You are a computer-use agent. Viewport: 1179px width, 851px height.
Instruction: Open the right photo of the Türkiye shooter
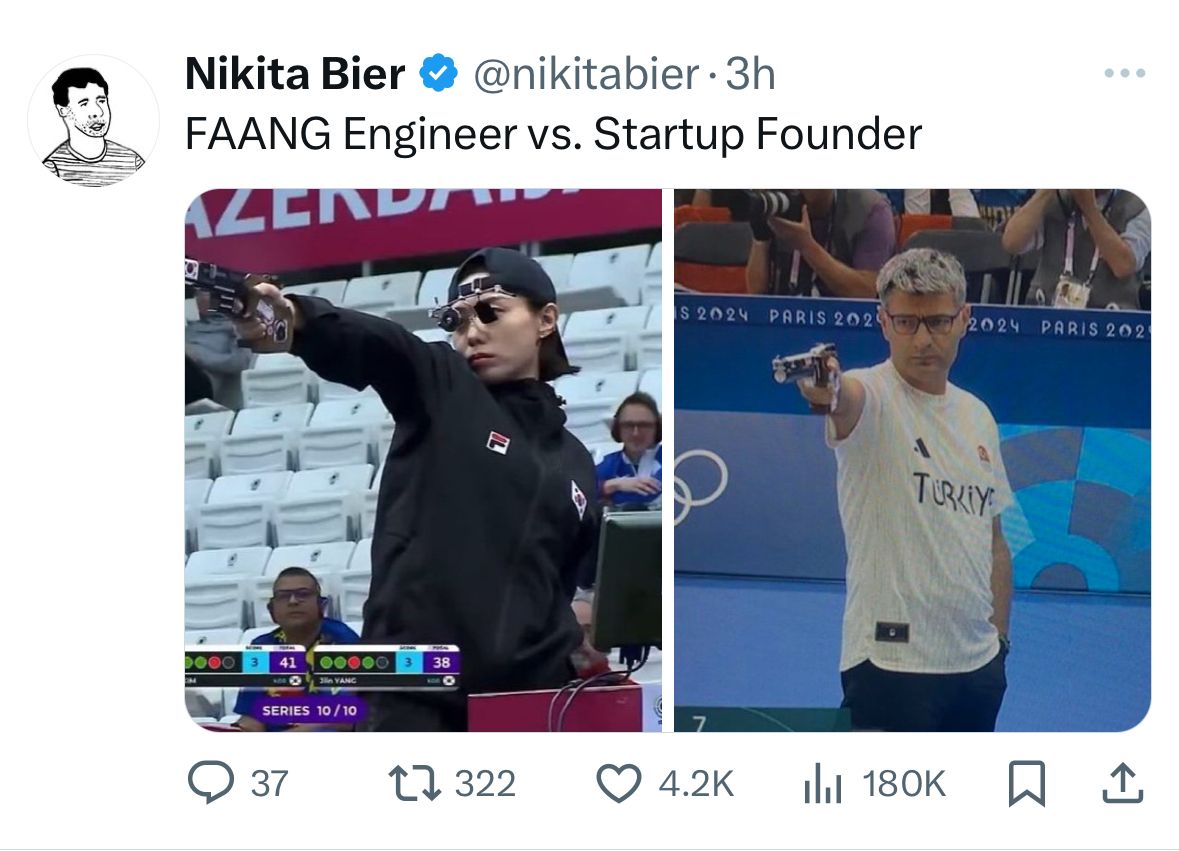click(x=912, y=460)
